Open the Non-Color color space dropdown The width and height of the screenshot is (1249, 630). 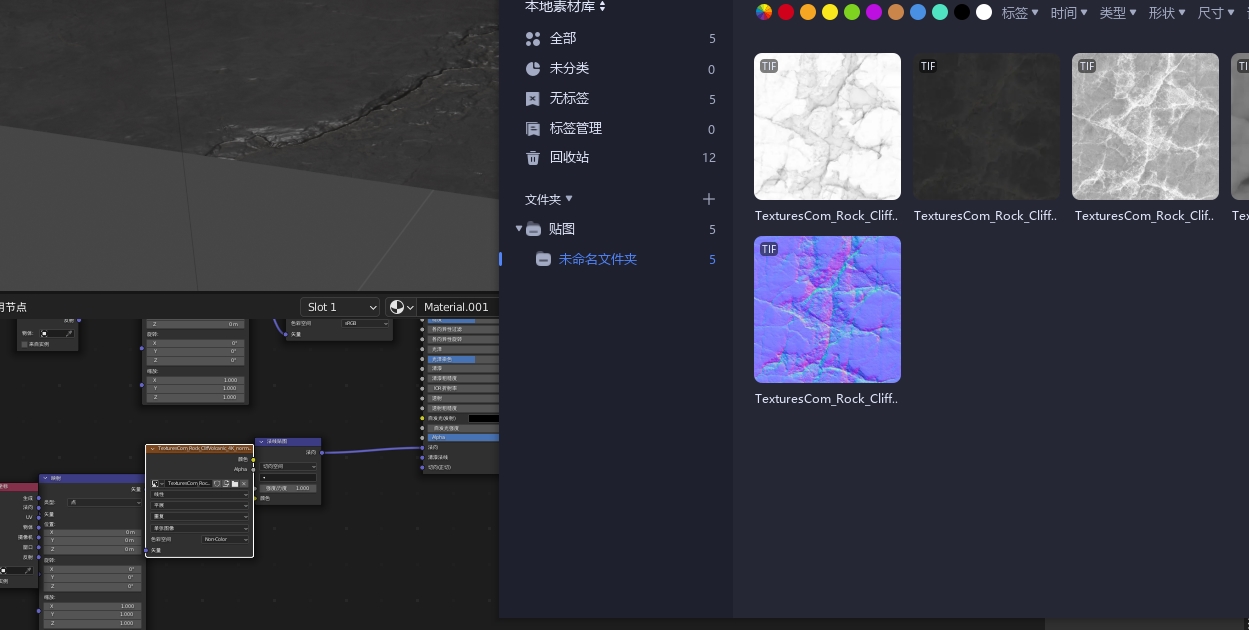225,539
